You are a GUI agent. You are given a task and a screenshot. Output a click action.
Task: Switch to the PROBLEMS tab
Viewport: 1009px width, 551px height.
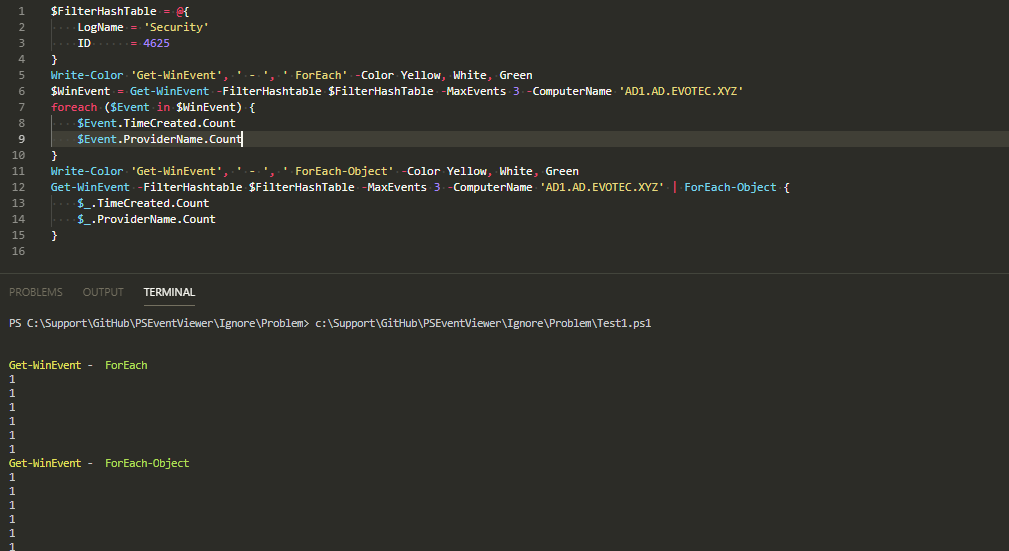(x=35, y=292)
